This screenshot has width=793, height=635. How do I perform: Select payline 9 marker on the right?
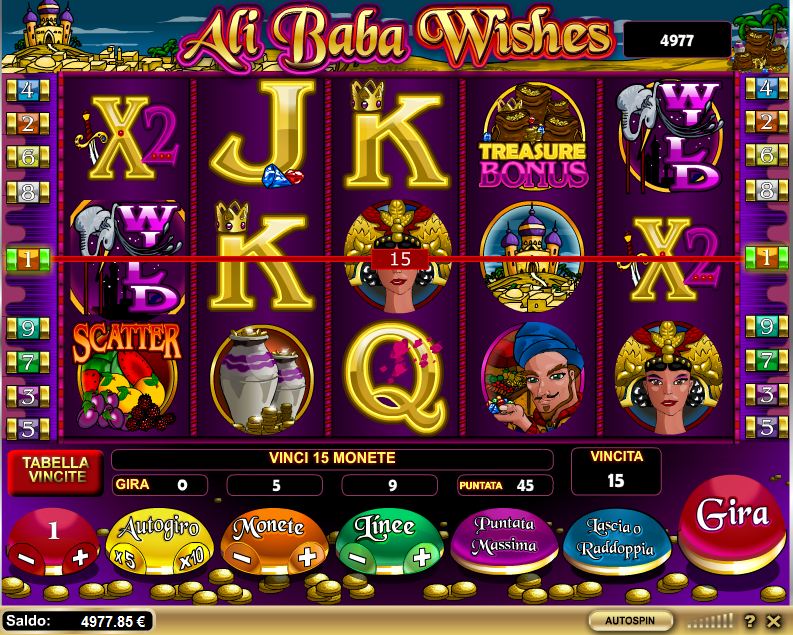(766, 327)
